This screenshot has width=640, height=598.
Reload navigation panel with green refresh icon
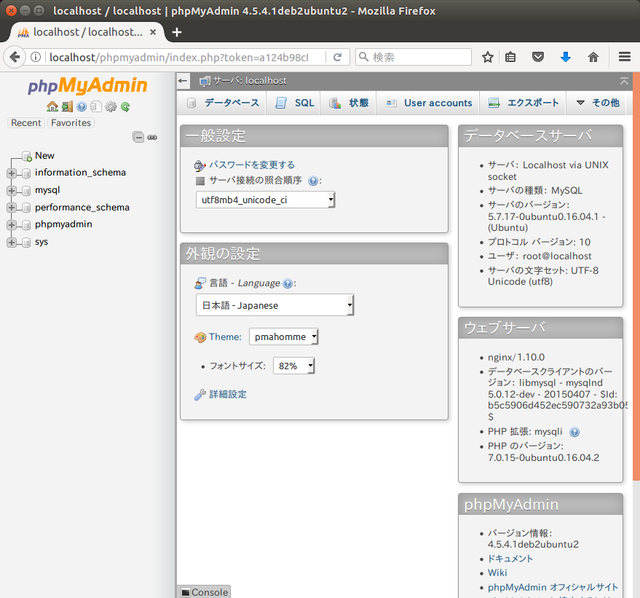tap(125, 107)
